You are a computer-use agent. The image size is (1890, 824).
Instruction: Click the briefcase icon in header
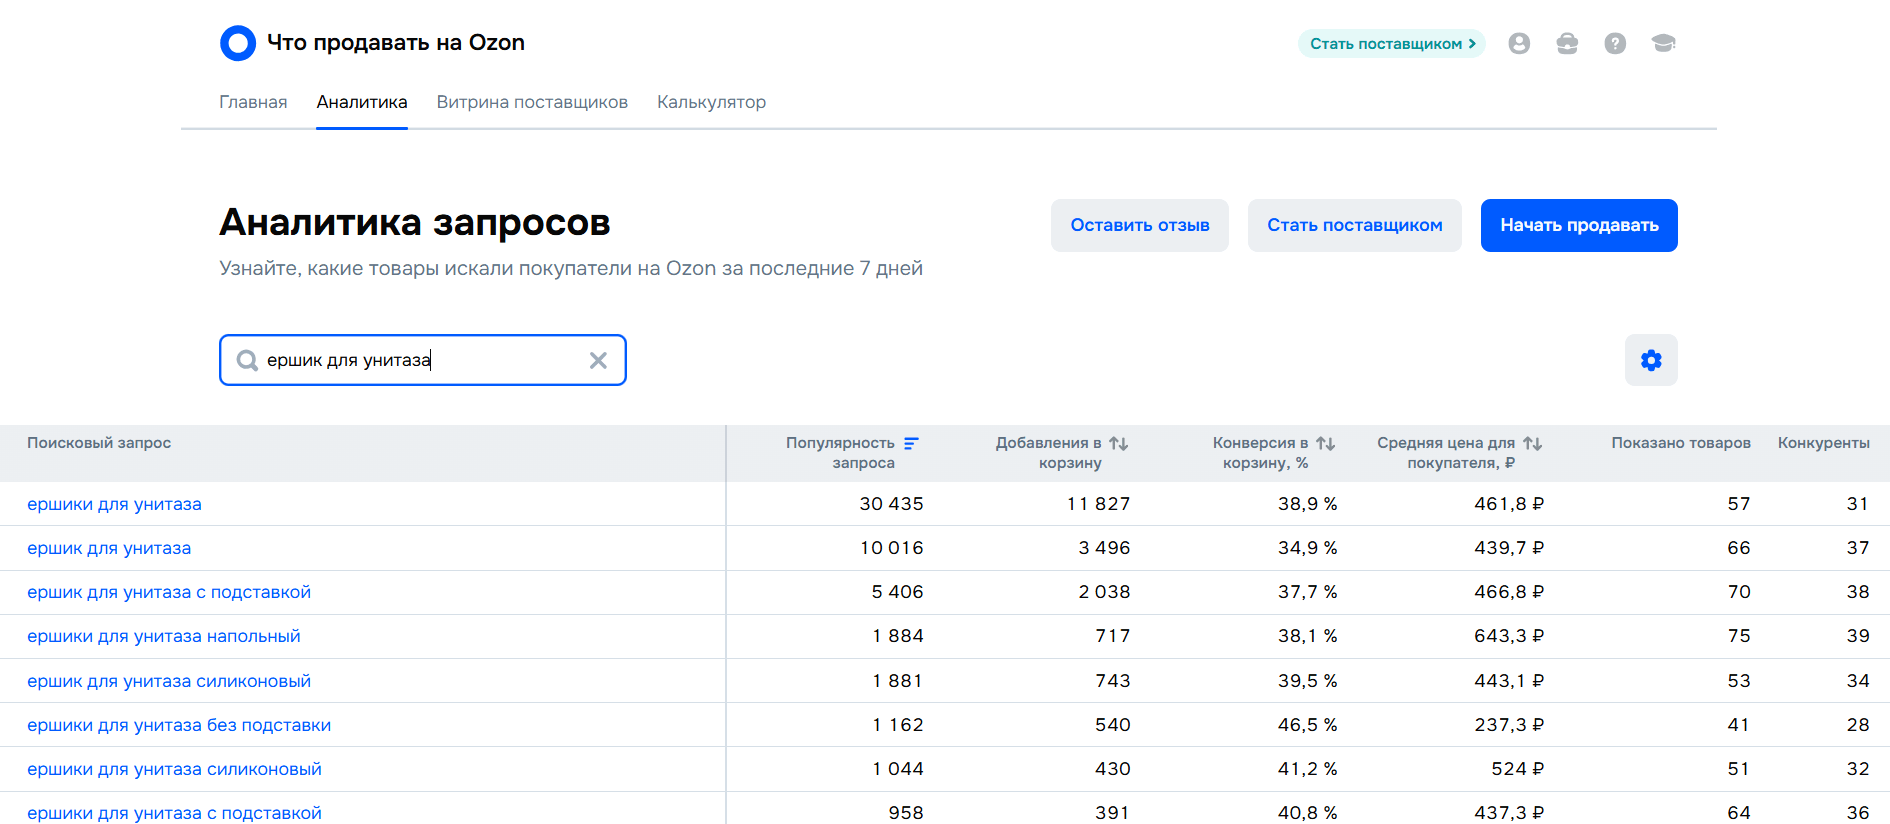click(x=1567, y=43)
